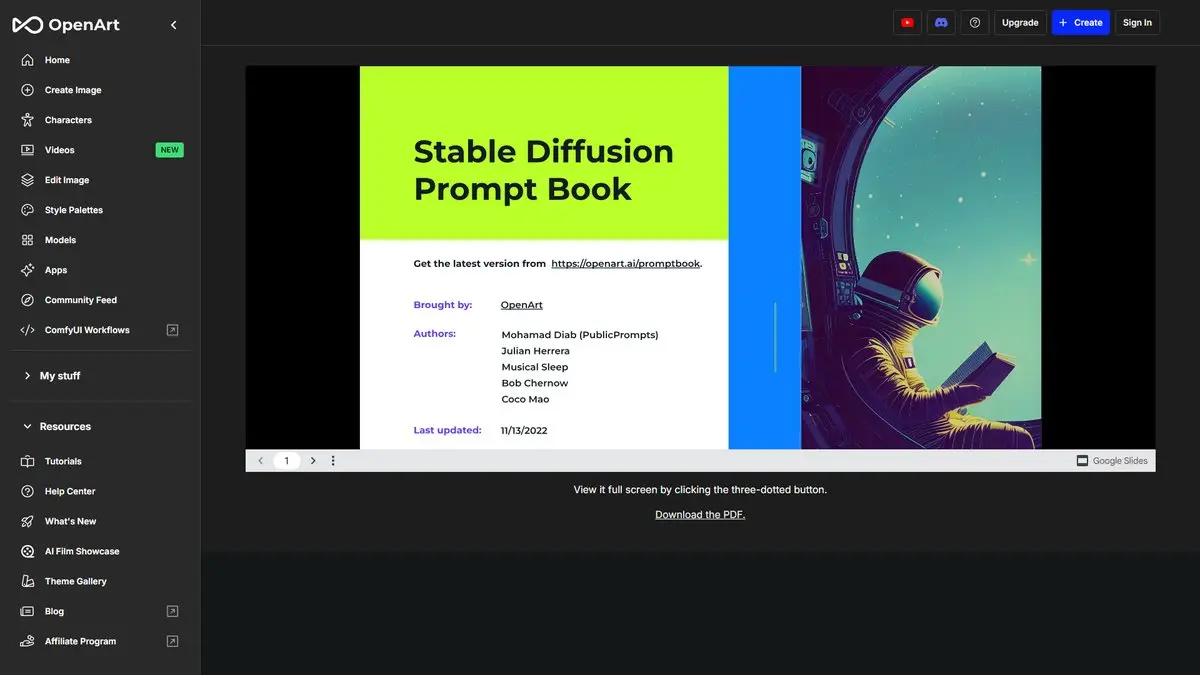Click the Download the PDF link
Screen dimensions: 1200x675
pos(700,515)
